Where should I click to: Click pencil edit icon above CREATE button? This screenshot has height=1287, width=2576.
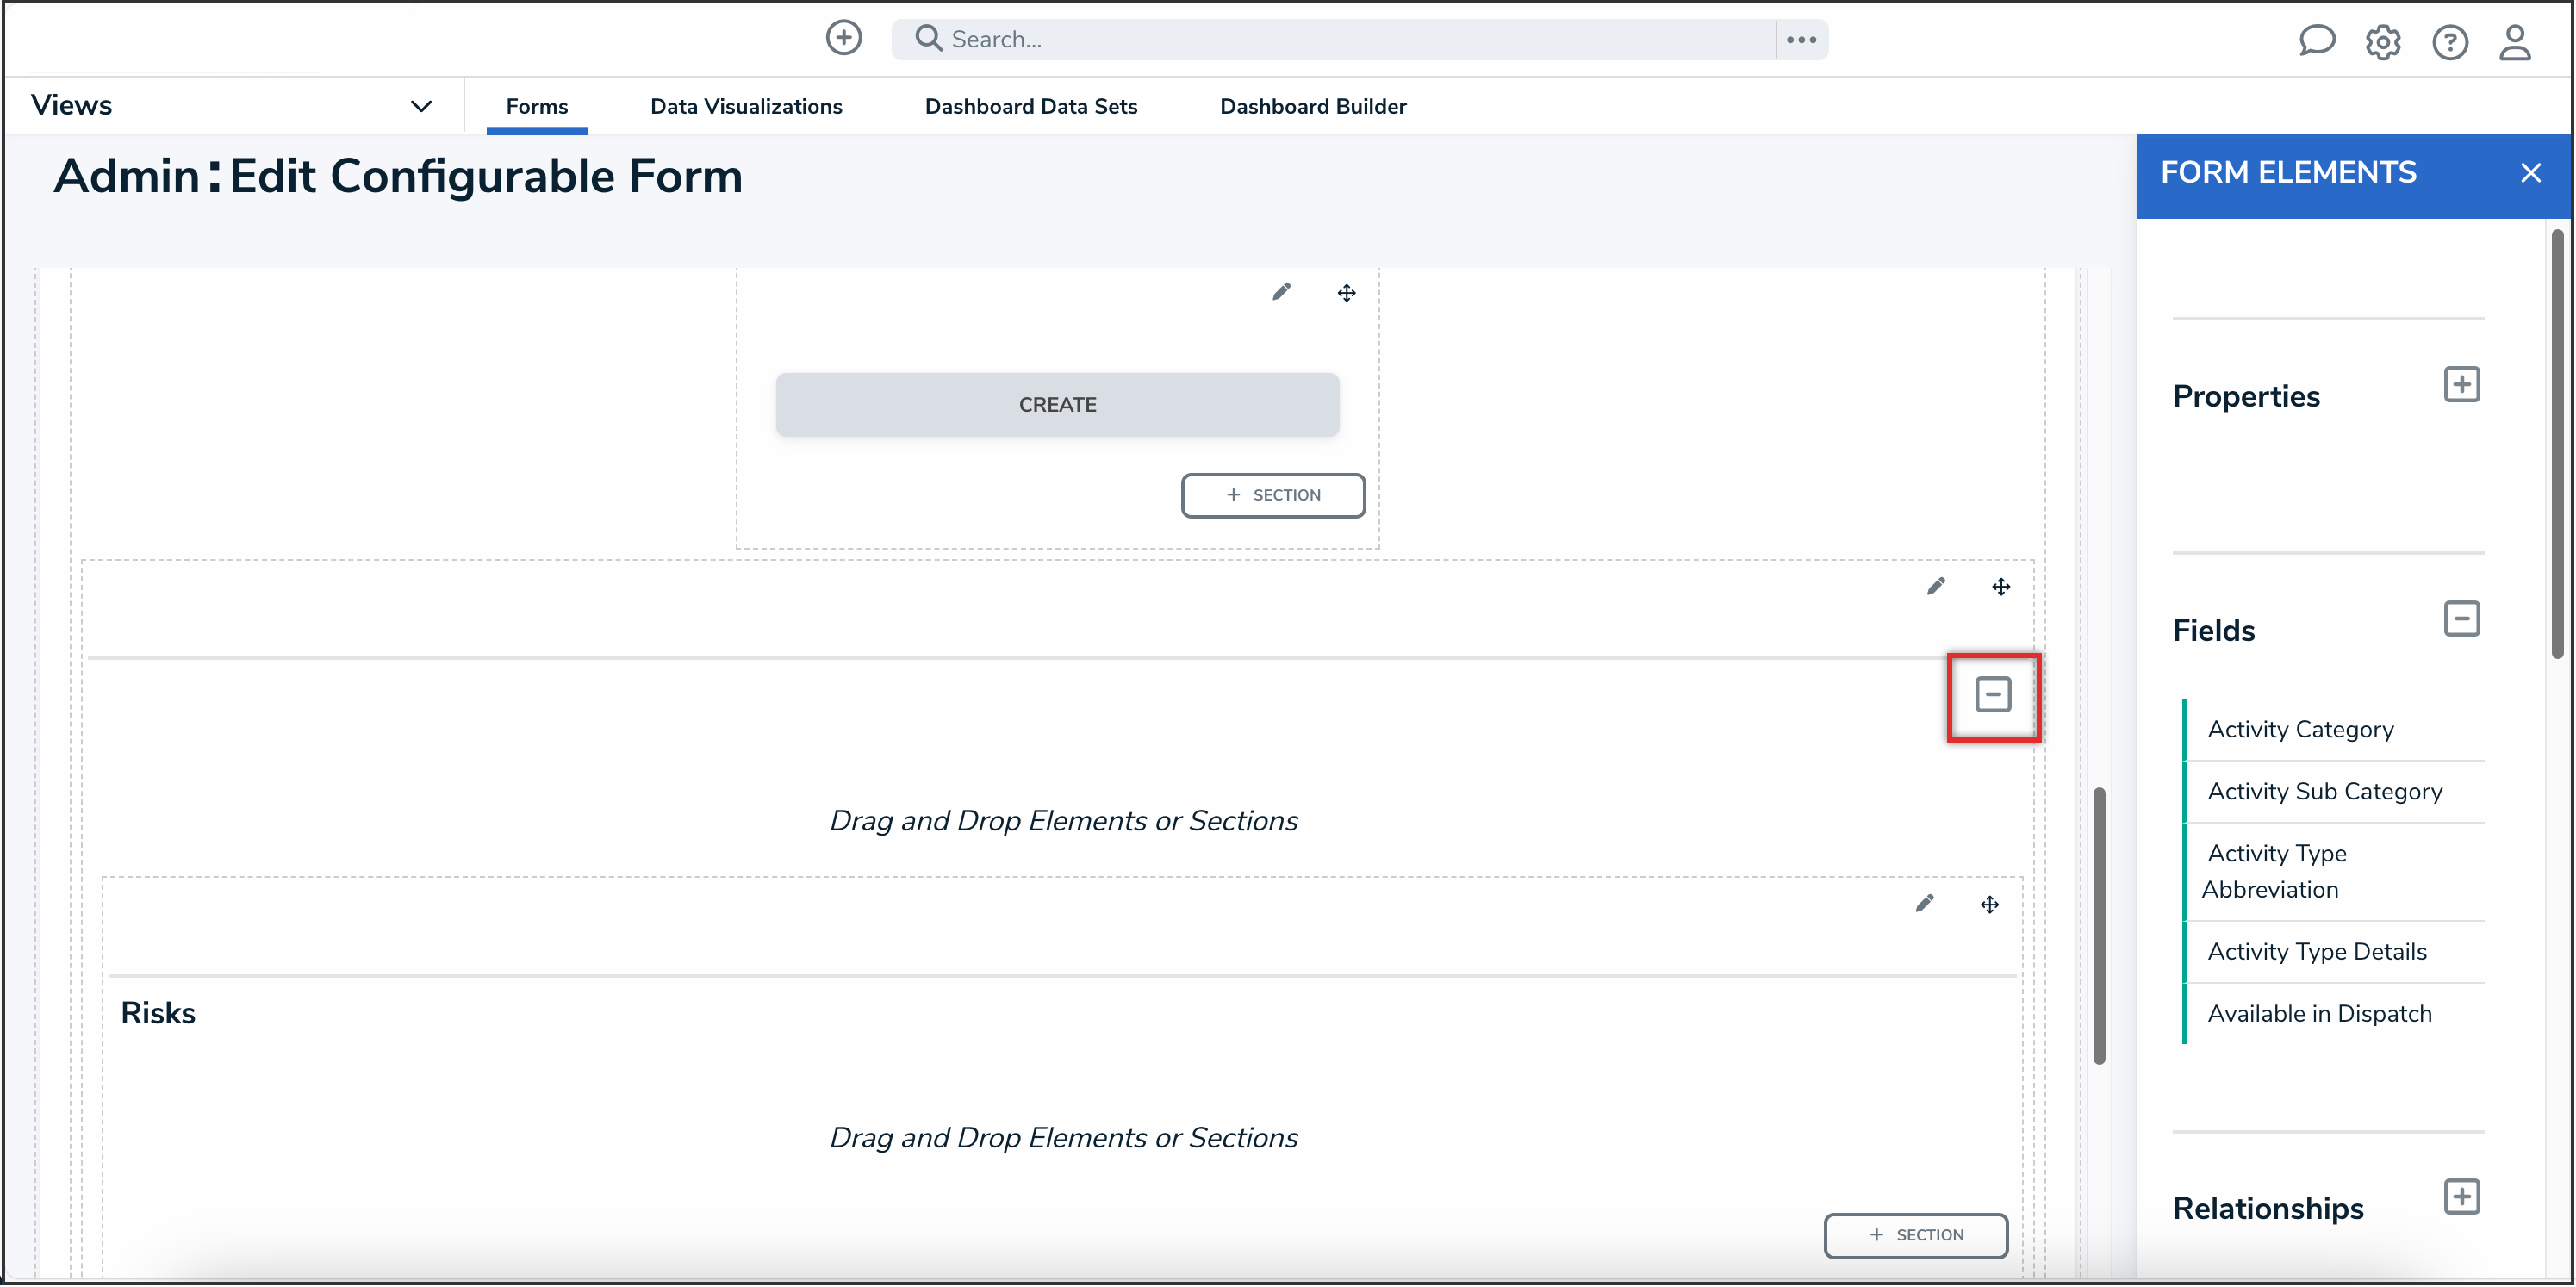point(1281,292)
